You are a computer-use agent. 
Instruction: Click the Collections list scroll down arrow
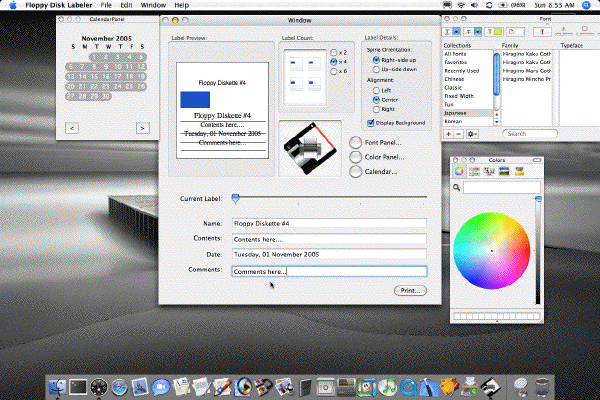point(497,122)
